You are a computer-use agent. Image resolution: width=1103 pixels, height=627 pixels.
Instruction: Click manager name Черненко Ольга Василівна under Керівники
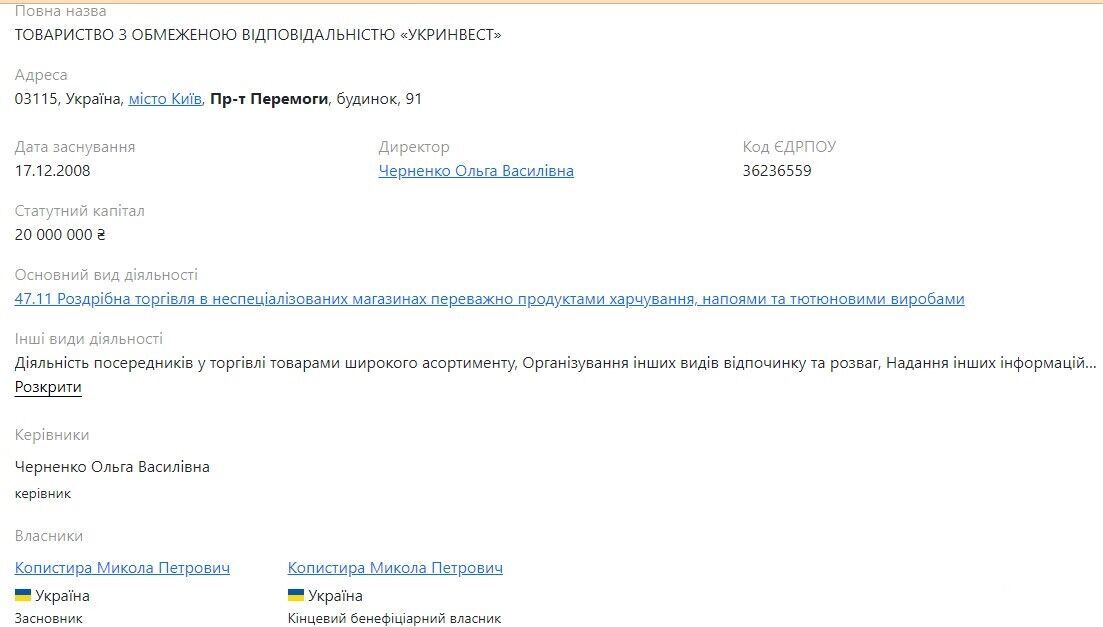112,467
